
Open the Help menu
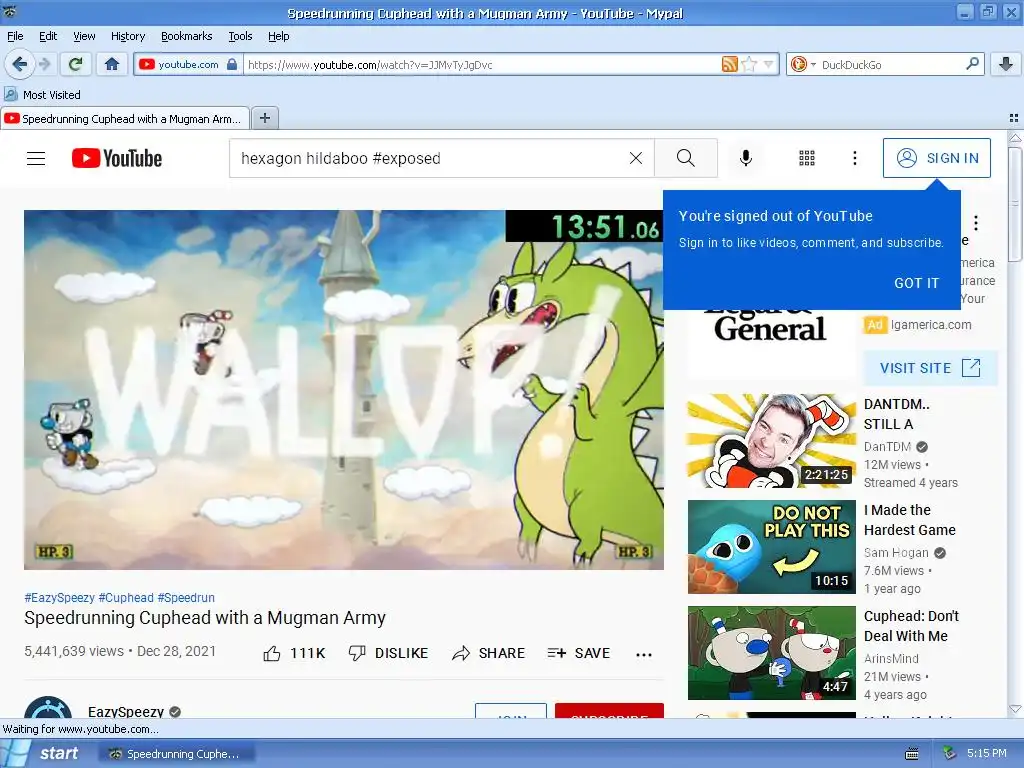[x=278, y=36]
